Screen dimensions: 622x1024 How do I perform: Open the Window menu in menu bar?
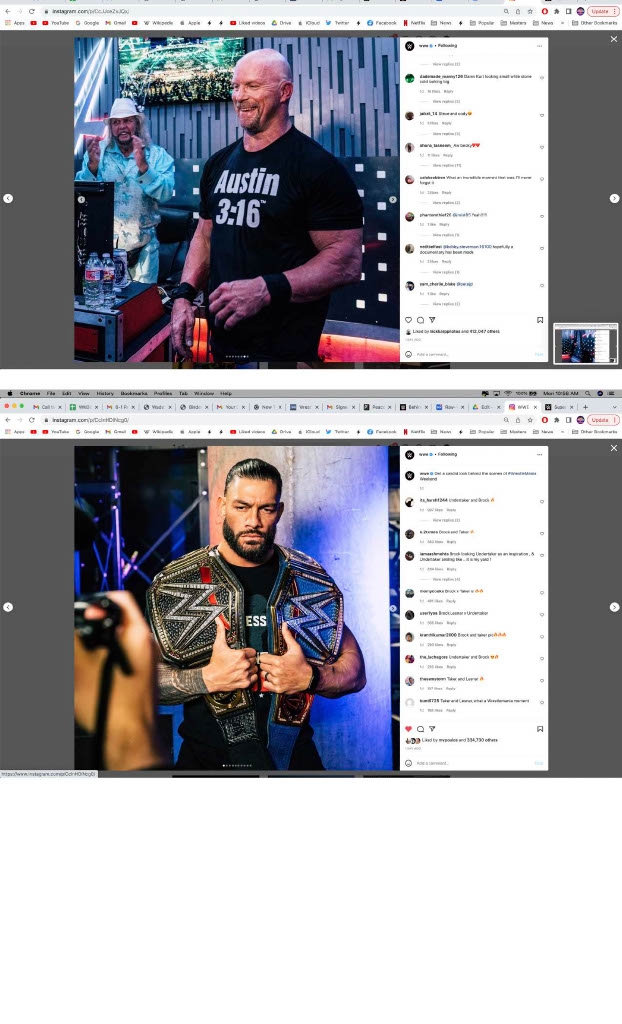click(205, 394)
